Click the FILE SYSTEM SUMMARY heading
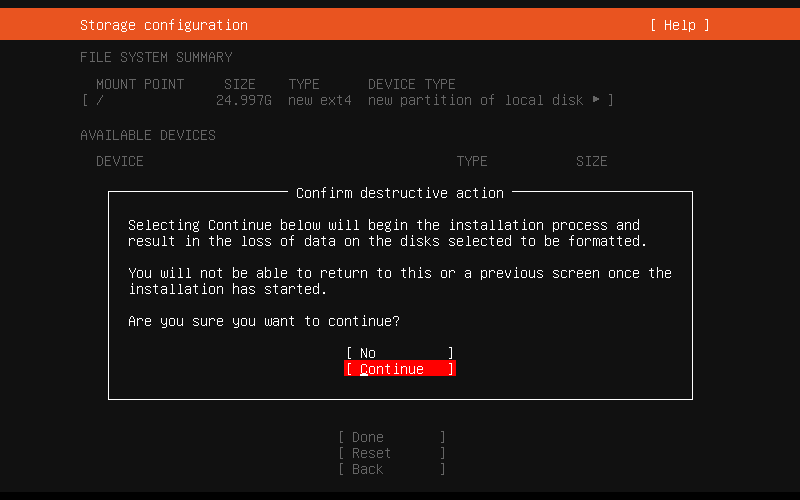This screenshot has height=500, width=800. coord(156,57)
